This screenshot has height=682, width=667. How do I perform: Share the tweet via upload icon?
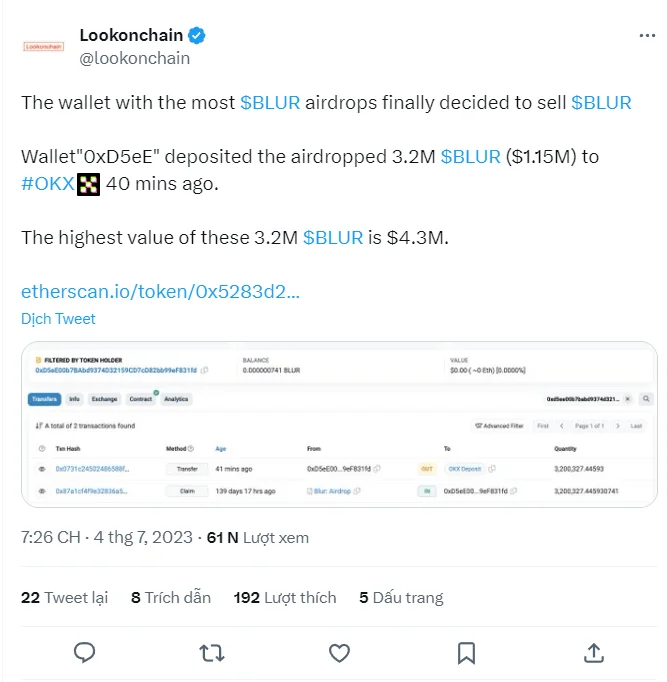pyautogui.click(x=594, y=652)
